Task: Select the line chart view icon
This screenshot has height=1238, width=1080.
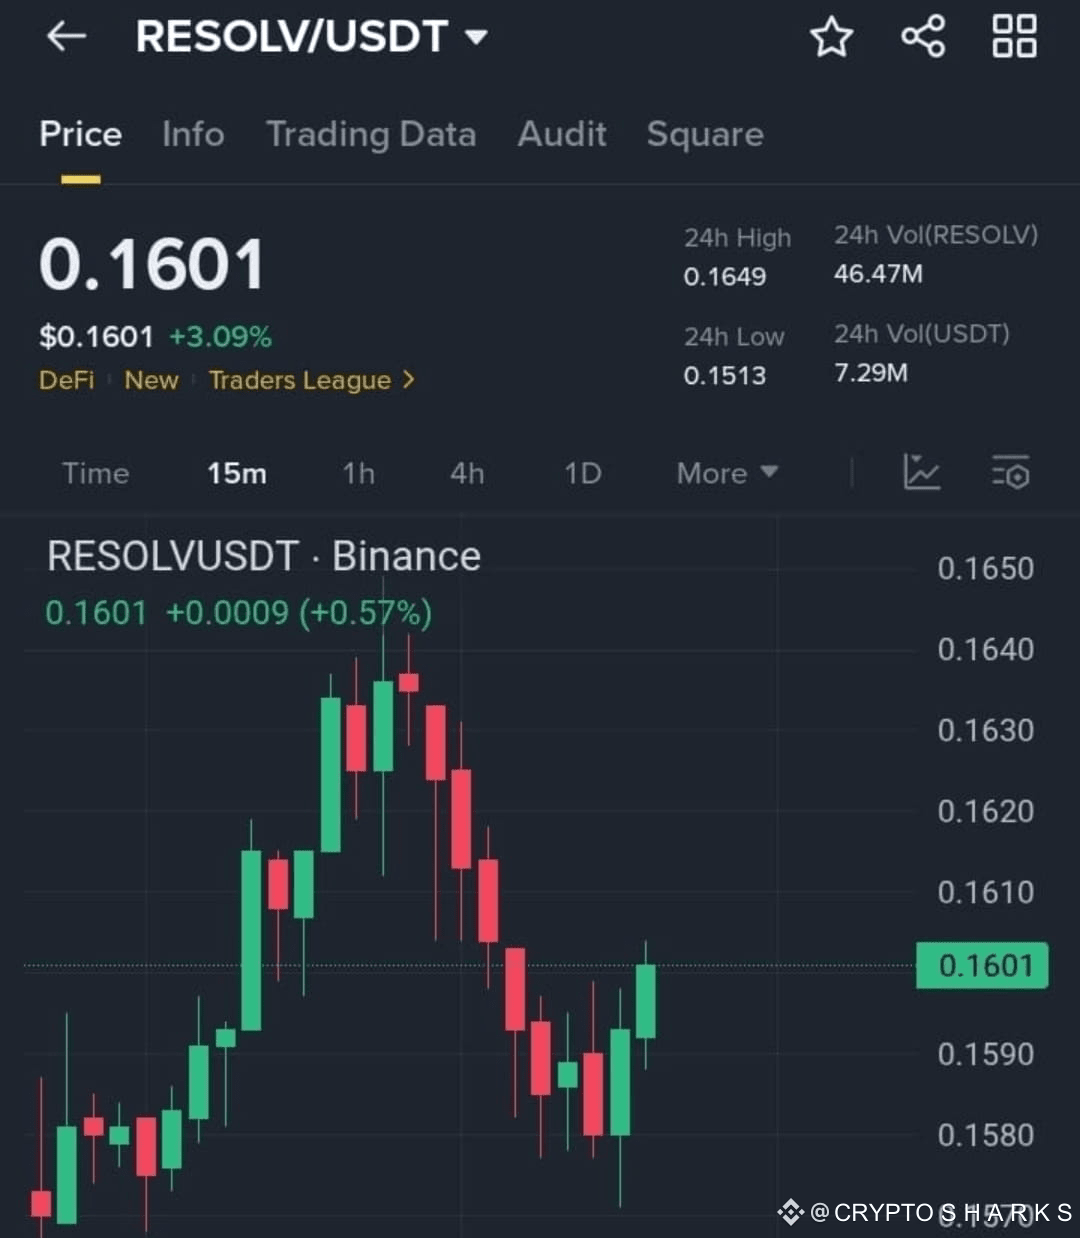Action: 921,473
